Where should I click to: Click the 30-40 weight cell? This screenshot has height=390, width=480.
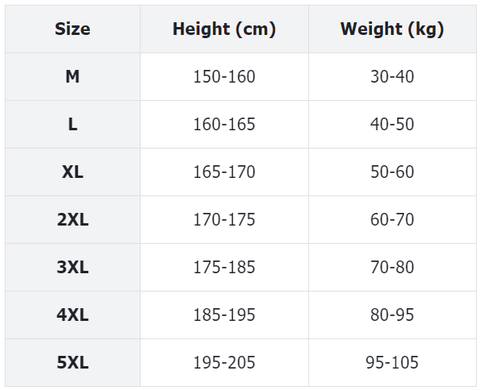tap(392, 77)
